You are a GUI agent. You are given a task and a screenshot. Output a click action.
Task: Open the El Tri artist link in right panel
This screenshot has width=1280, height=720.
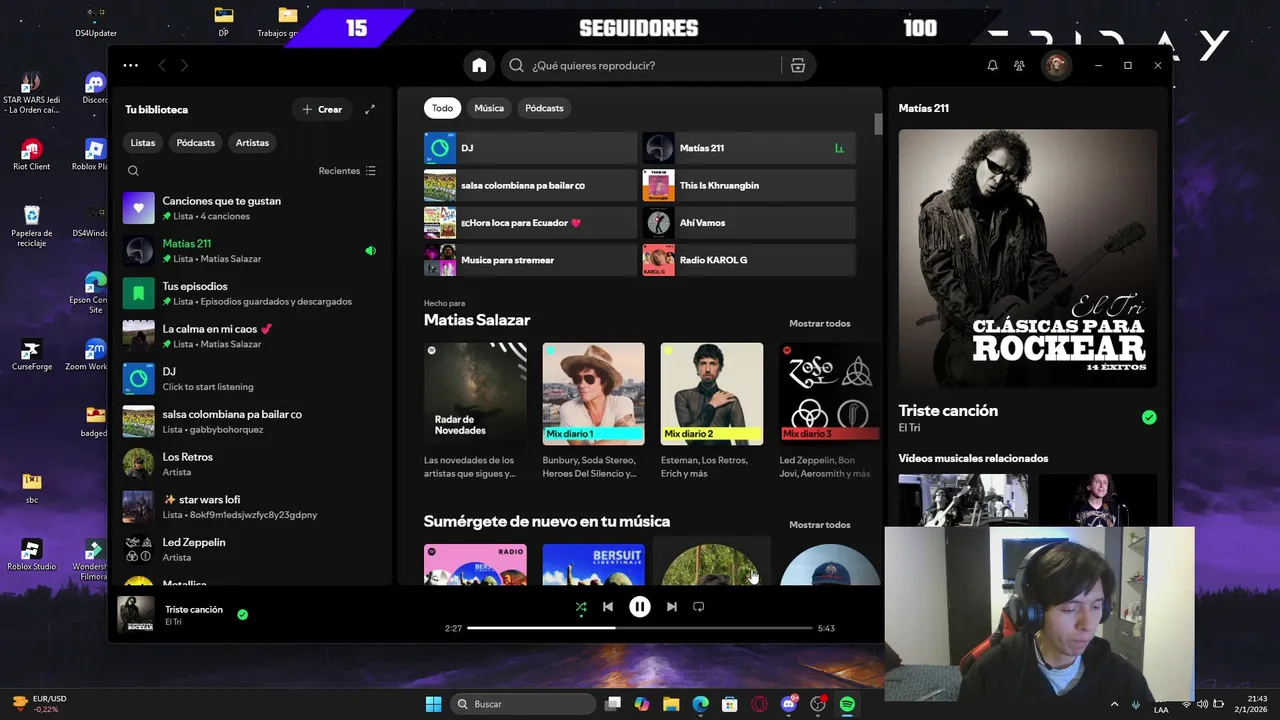909,428
